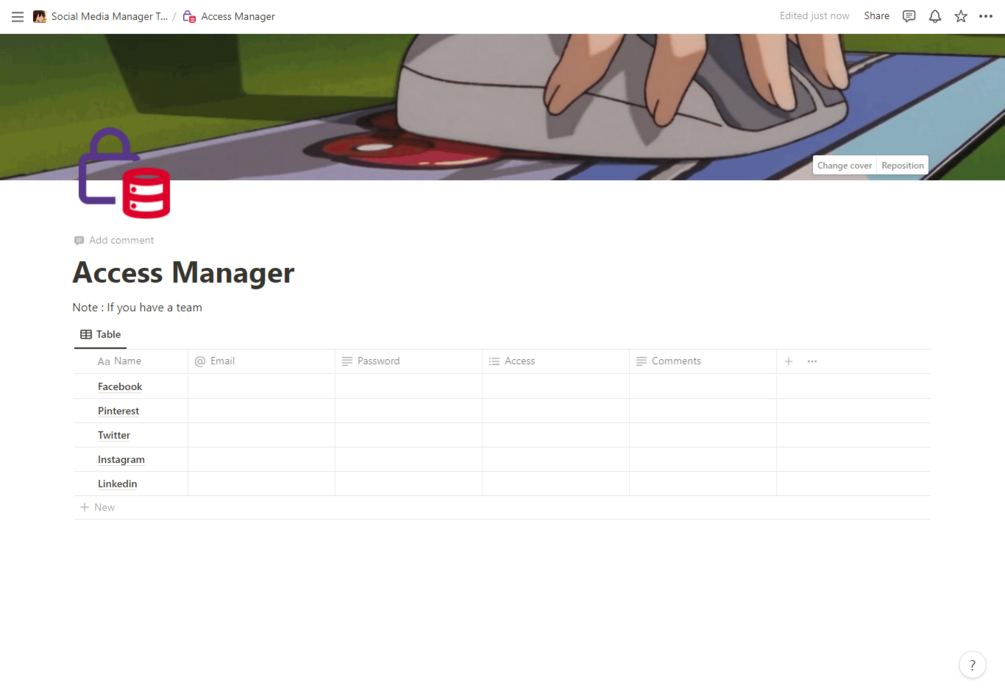Click the note text about team
This screenshot has height=697, width=1005.
(137, 308)
